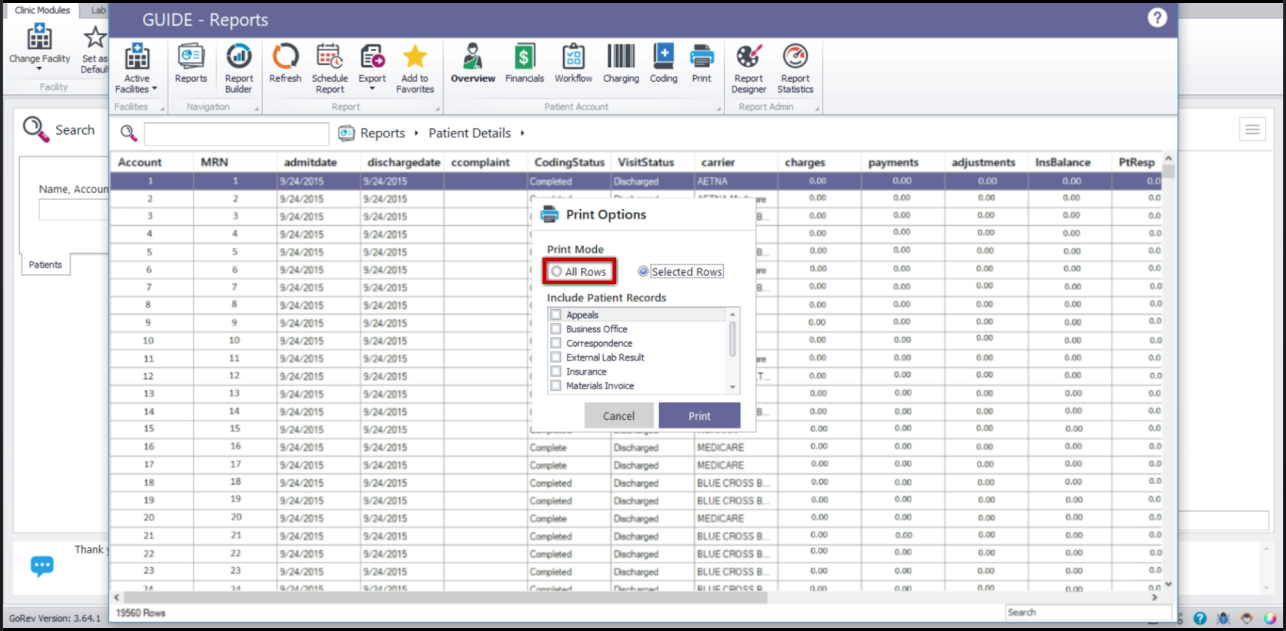
Task: Open the Workflow view
Action: (573, 63)
